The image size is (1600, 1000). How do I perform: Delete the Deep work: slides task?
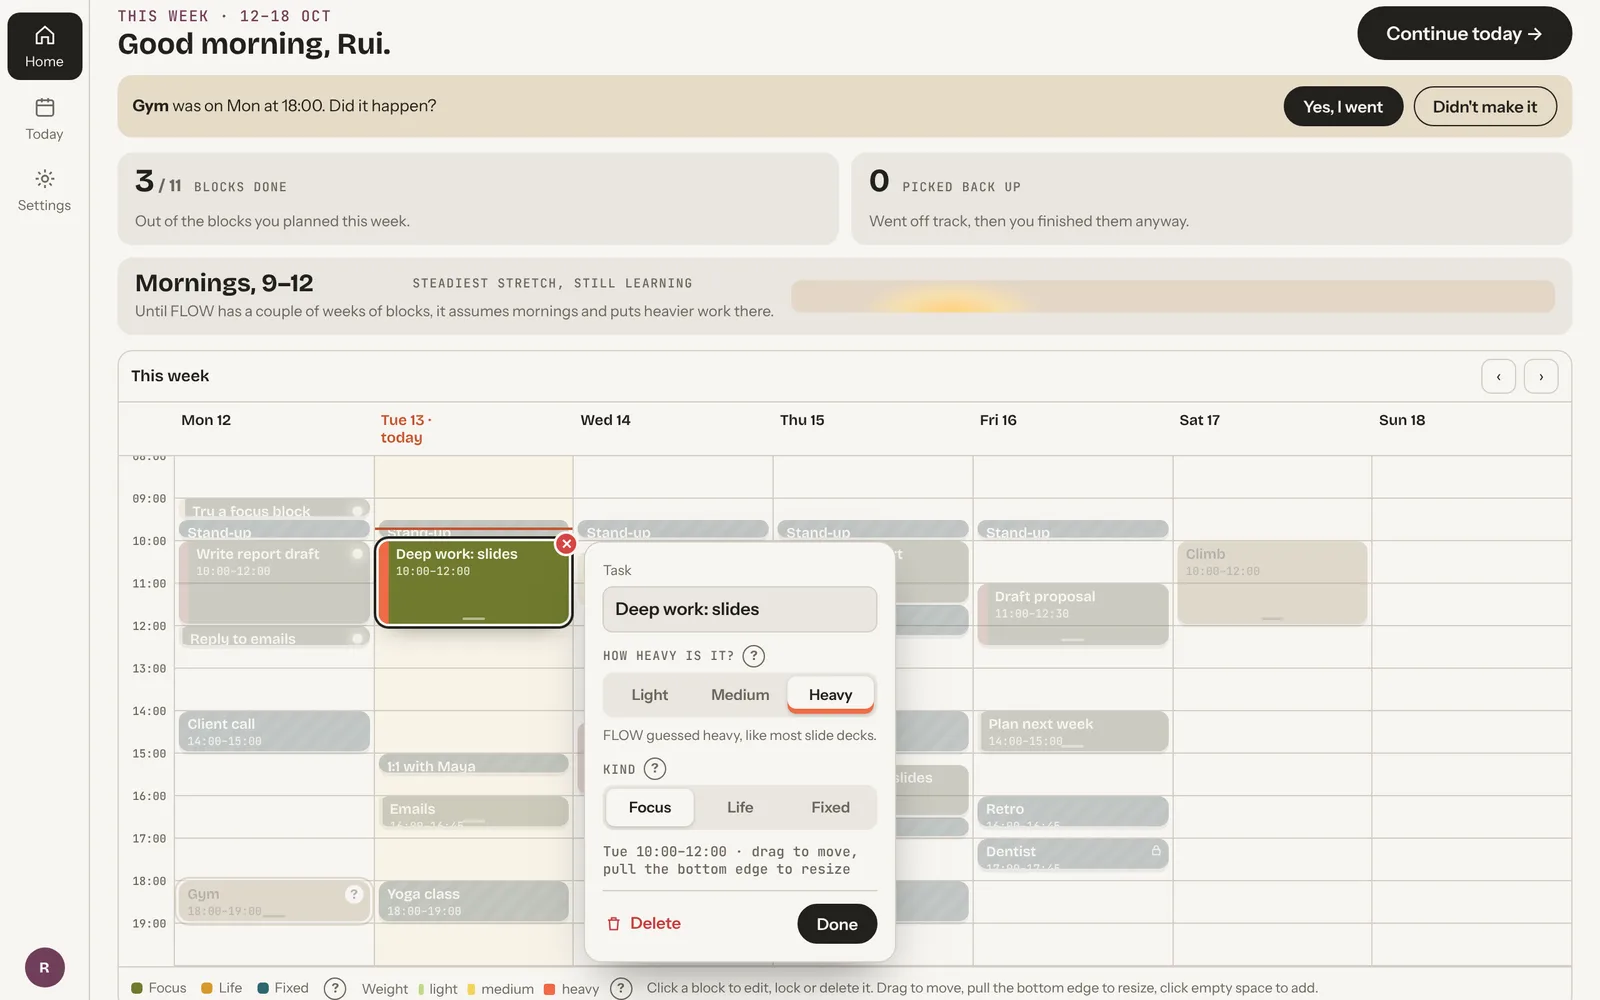click(644, 924)
